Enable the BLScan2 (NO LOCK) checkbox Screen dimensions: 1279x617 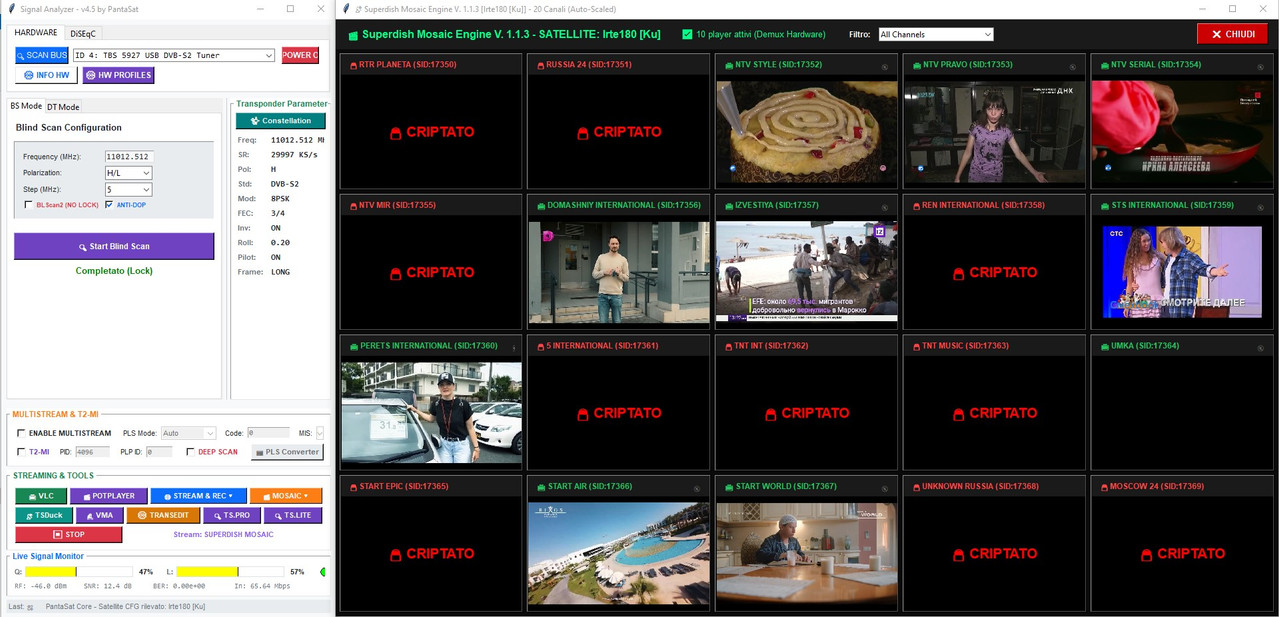(x=28, y=205)
